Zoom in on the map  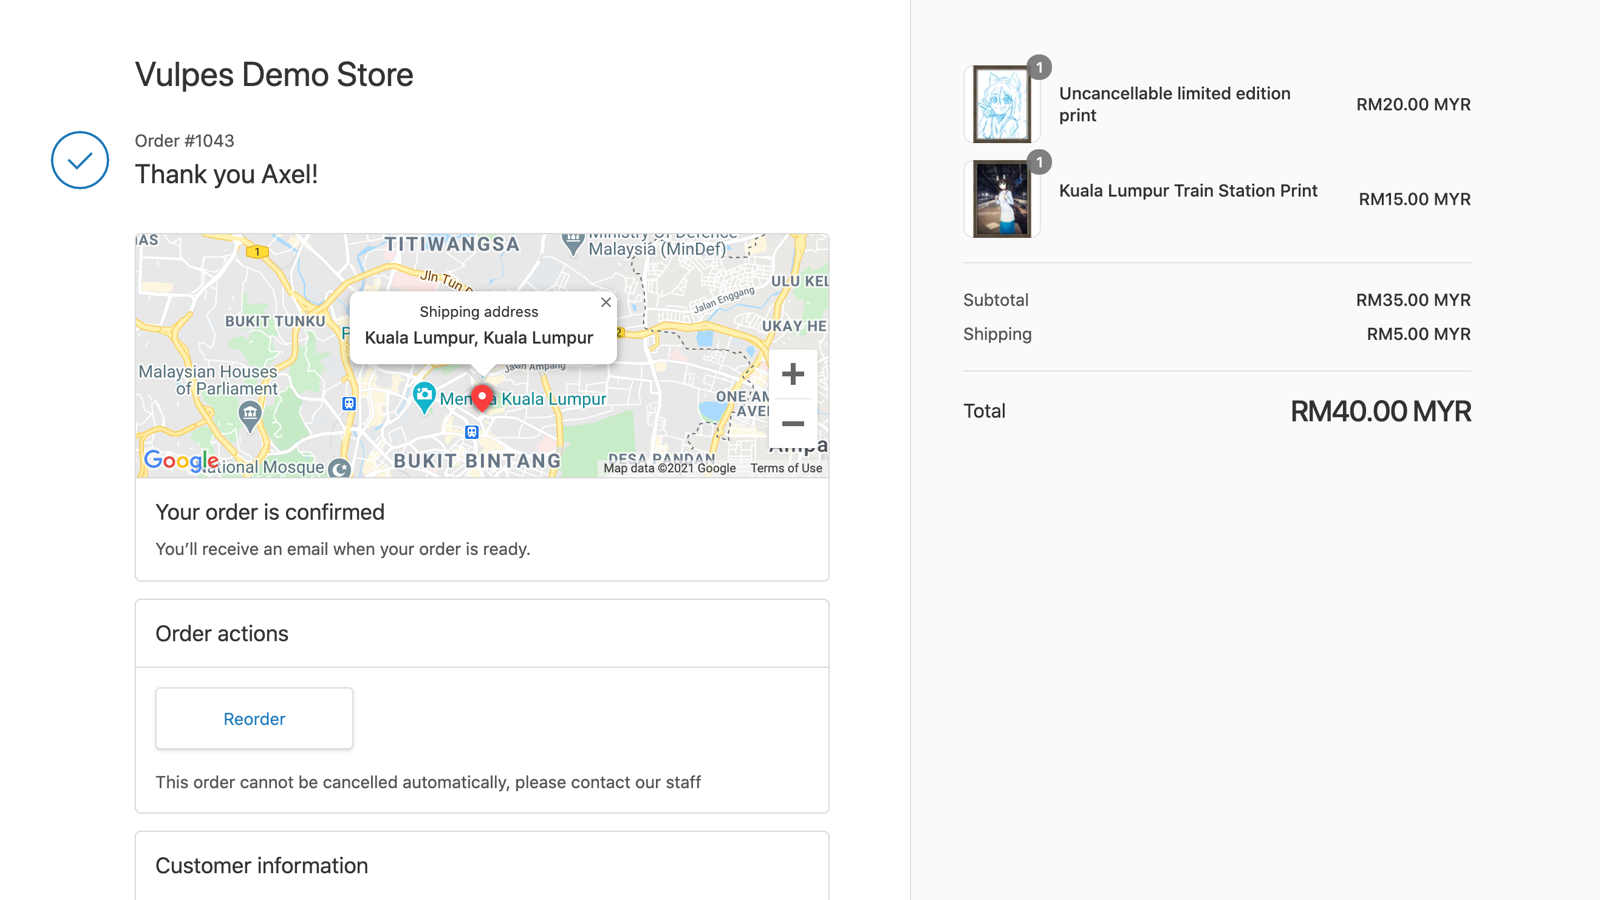click(793, 374)
